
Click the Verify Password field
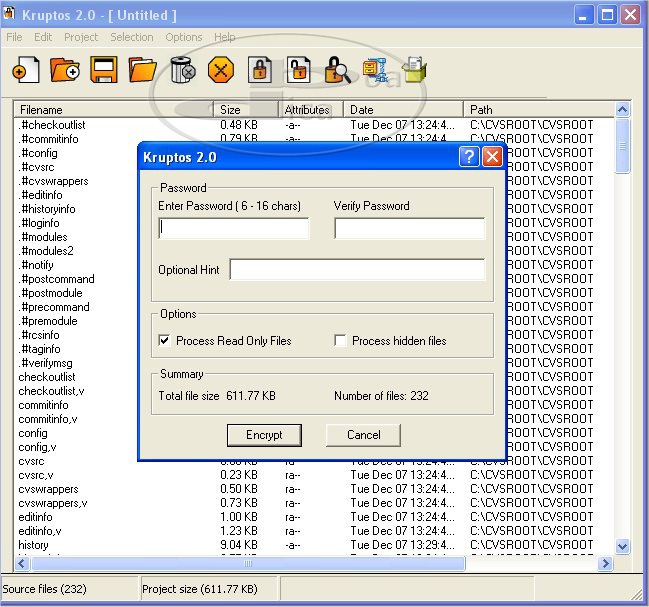click(409, 229)
